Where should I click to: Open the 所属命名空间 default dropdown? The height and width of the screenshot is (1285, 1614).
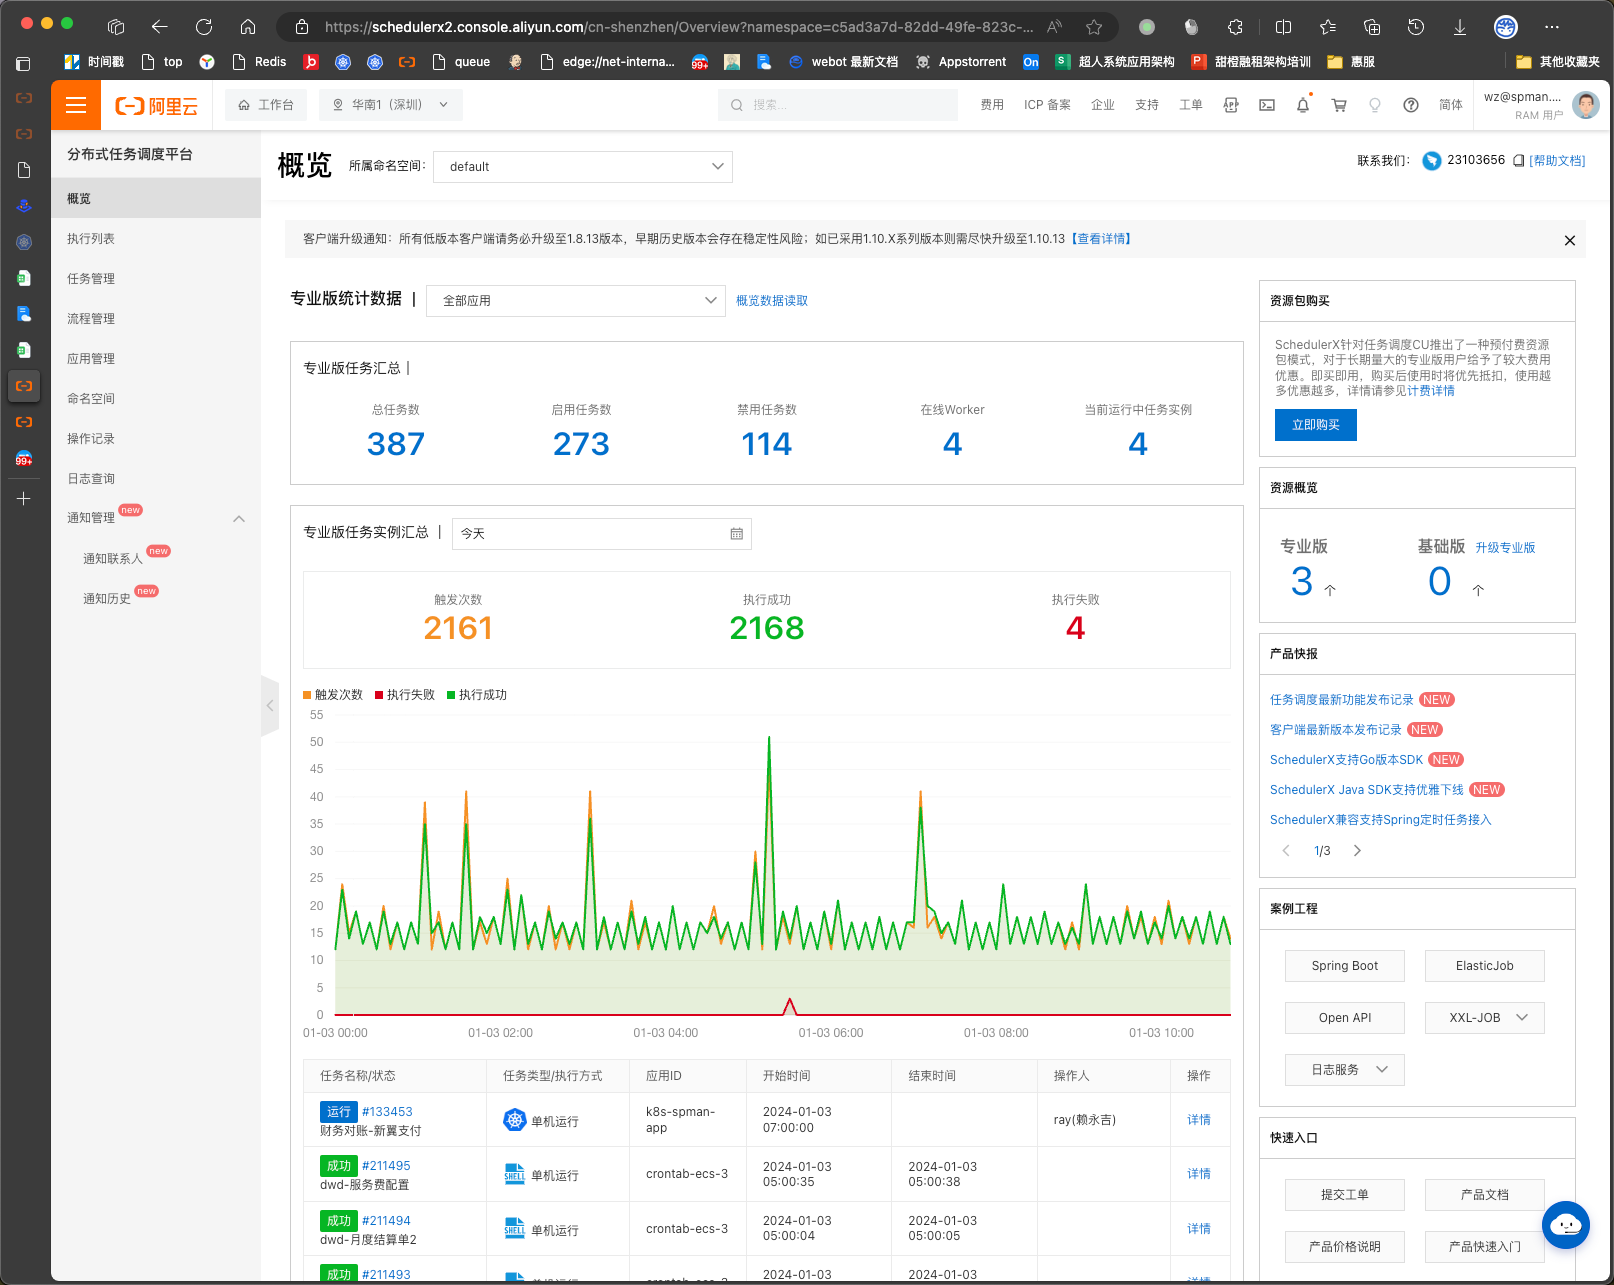583,167
